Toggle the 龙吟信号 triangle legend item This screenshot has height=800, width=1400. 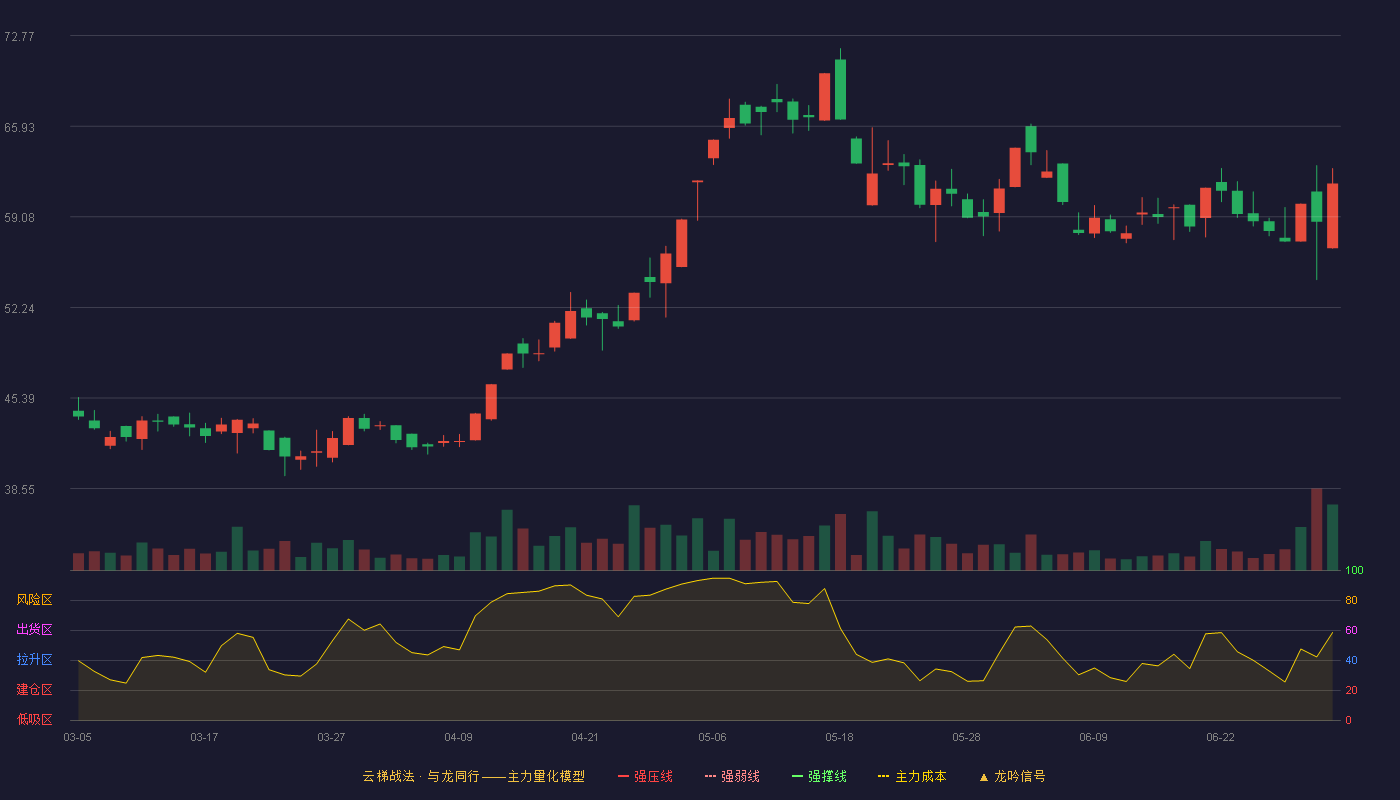(x=1012, y=776)
